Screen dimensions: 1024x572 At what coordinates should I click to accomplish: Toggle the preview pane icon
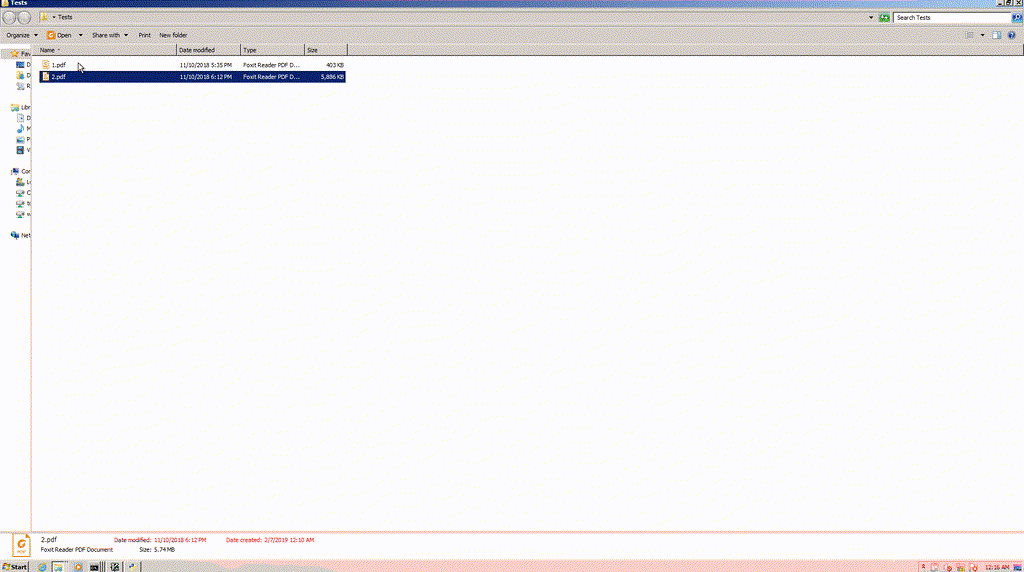[x=997, y=35]
